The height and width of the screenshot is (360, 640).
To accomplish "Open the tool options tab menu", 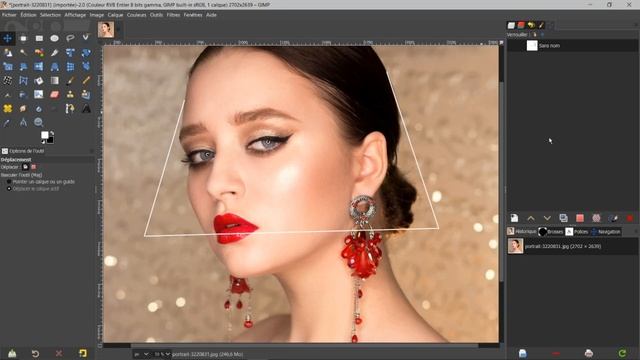I will (91, 151).
